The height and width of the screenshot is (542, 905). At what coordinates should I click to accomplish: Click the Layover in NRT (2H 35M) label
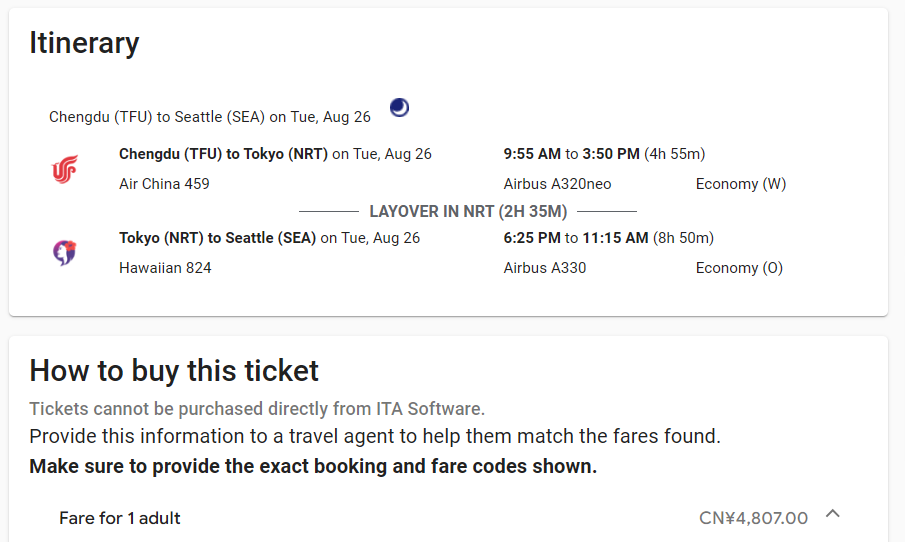[468, 212]
